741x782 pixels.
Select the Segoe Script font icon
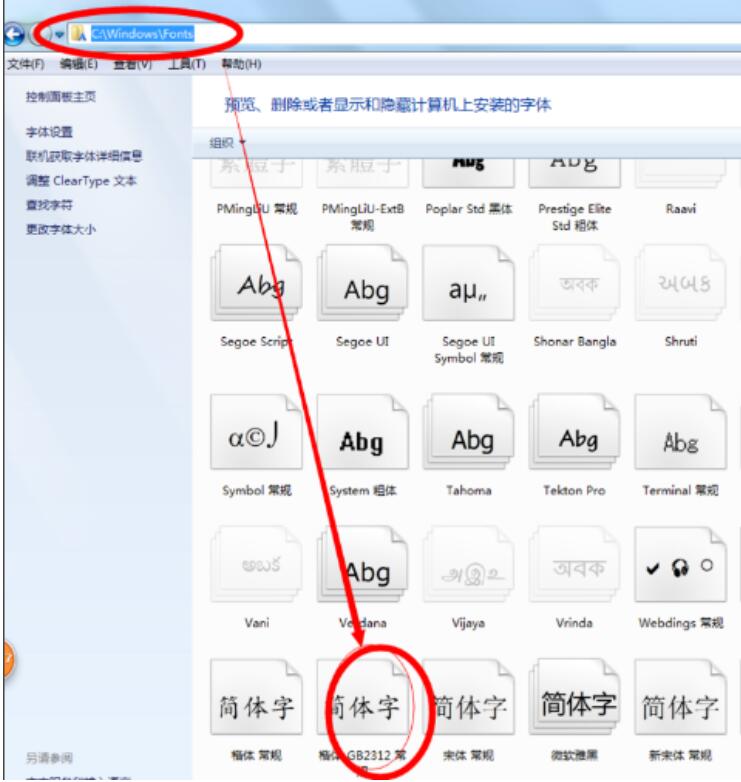pyautogui.click(x=256, y=283)
